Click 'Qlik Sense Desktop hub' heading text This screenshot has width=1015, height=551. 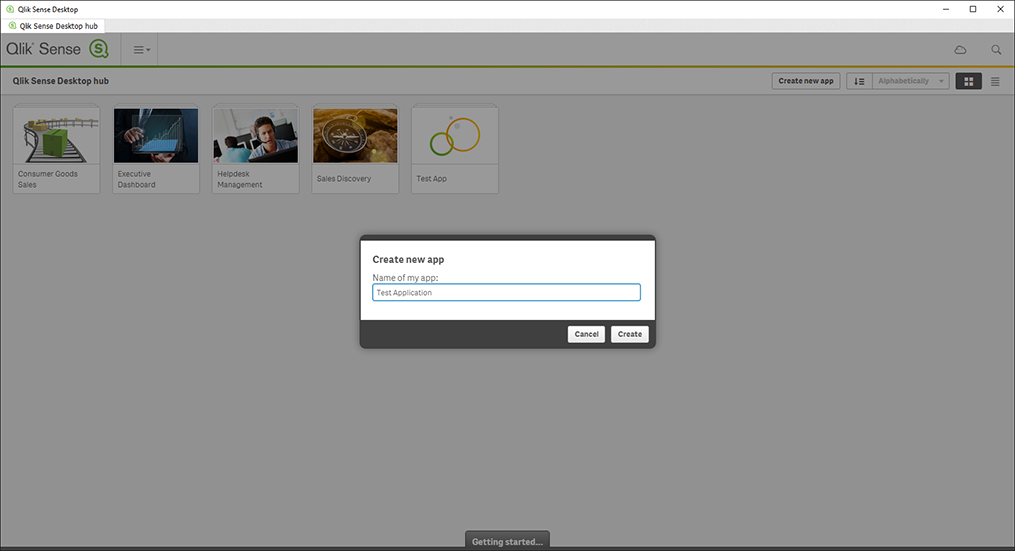point(61,81)
